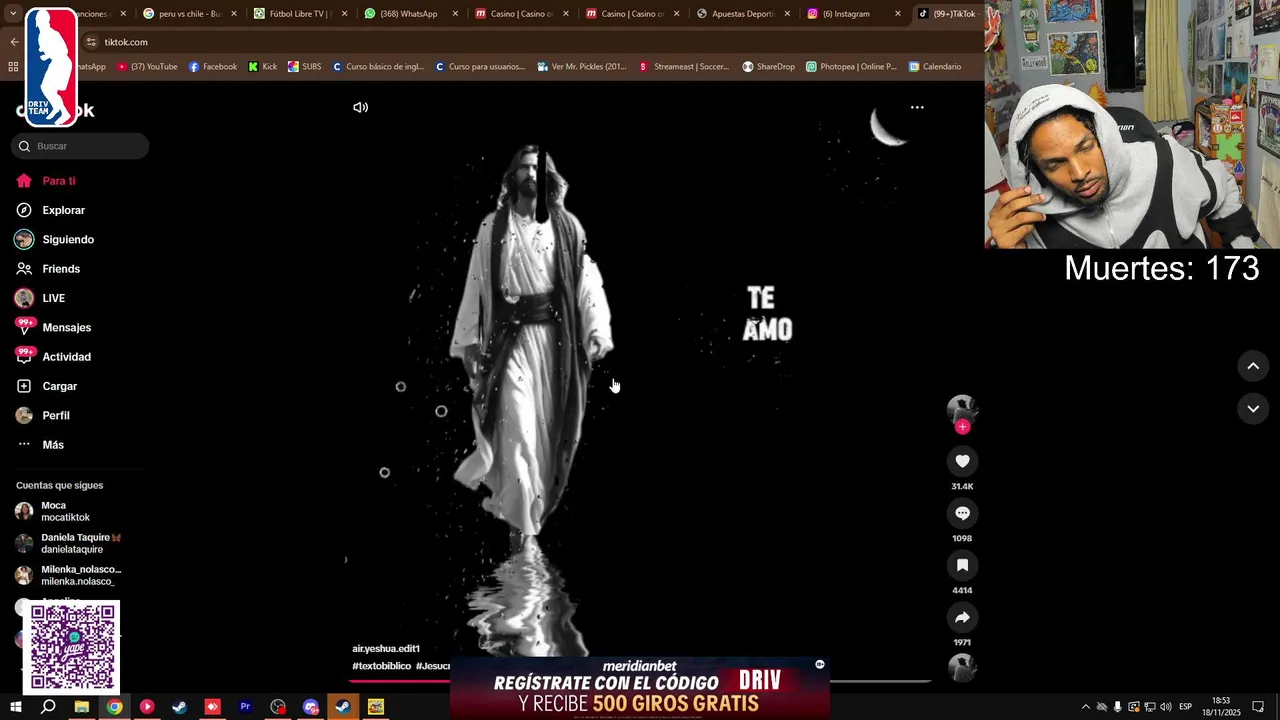Bookmark the video with 4414 saves
This screenshot has height=720, width=1280.
click(962, 565)
